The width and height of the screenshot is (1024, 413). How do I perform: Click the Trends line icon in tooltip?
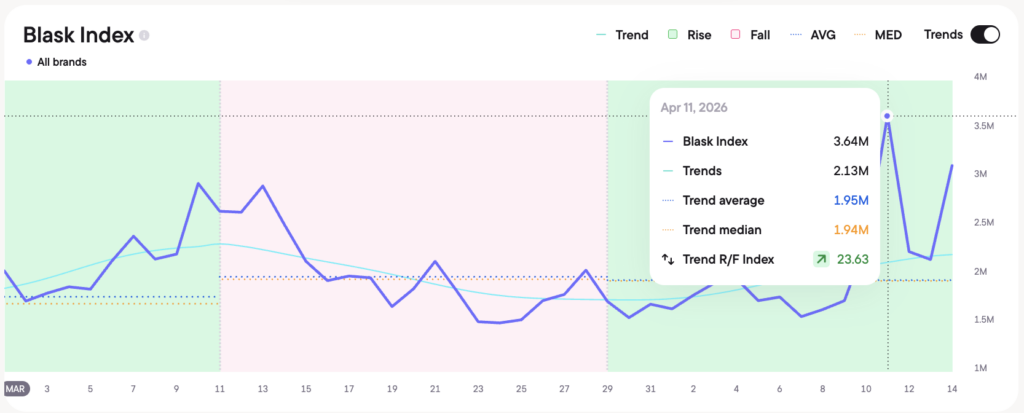(x=667, y=171)
